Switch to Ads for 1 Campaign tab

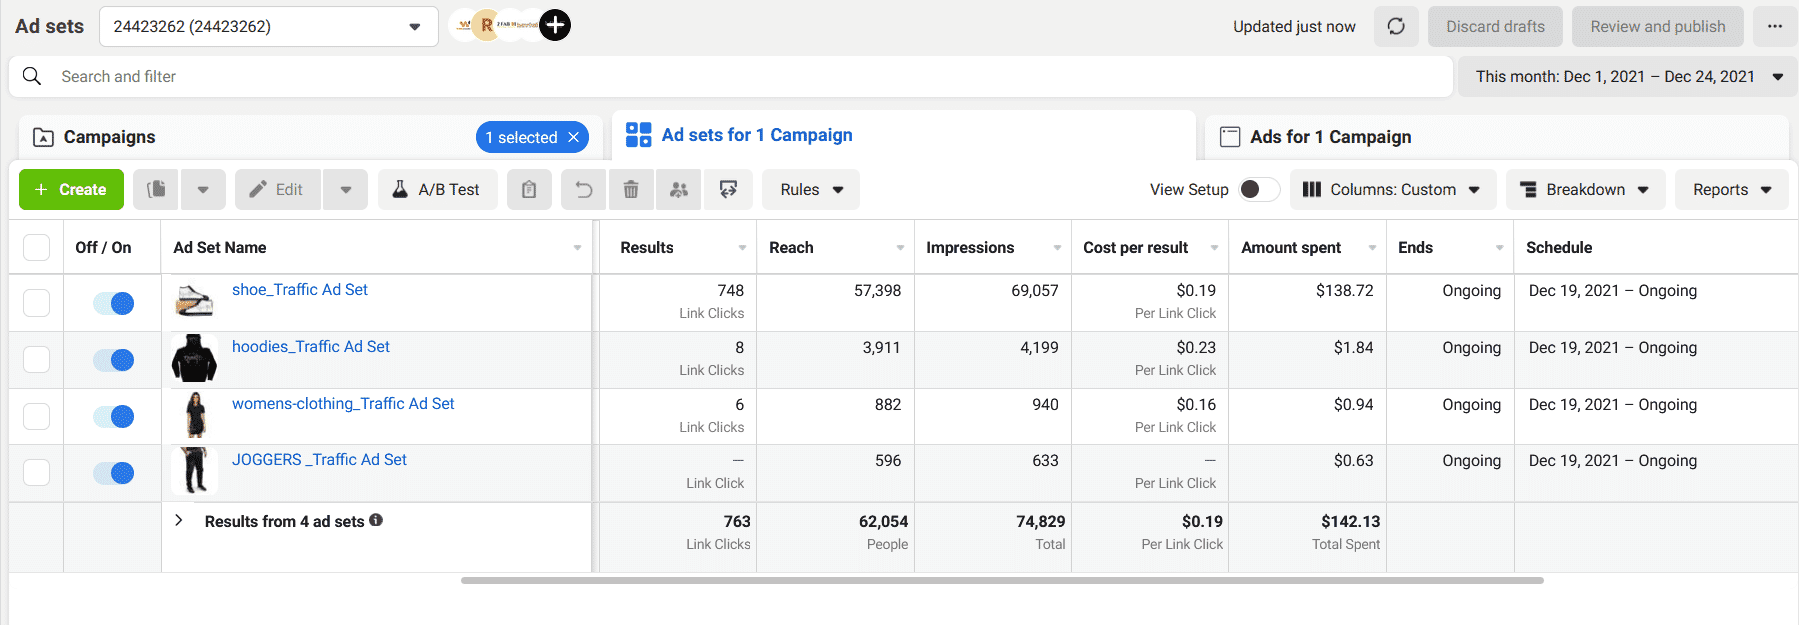1330,137
